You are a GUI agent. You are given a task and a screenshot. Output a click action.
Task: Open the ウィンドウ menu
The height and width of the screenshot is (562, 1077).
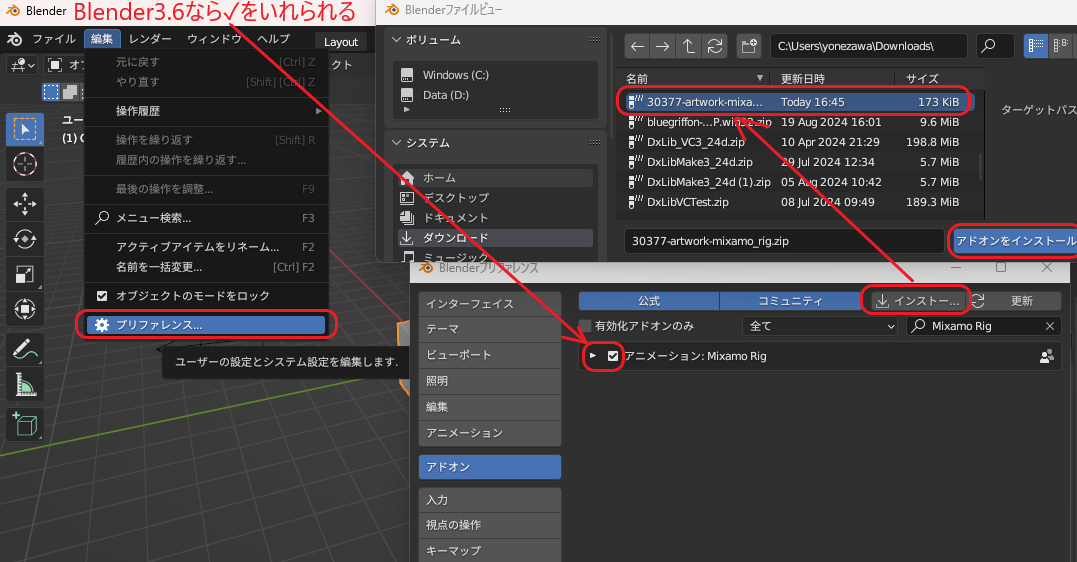[214, 39]
